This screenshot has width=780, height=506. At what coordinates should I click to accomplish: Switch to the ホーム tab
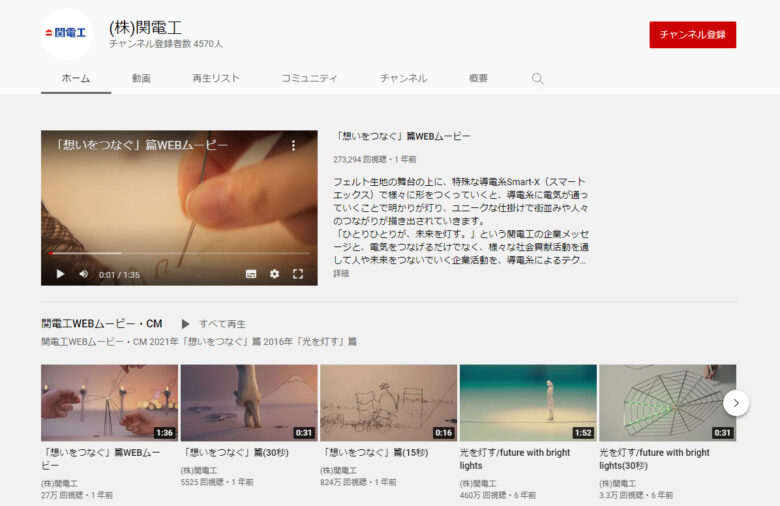point(76,78)
